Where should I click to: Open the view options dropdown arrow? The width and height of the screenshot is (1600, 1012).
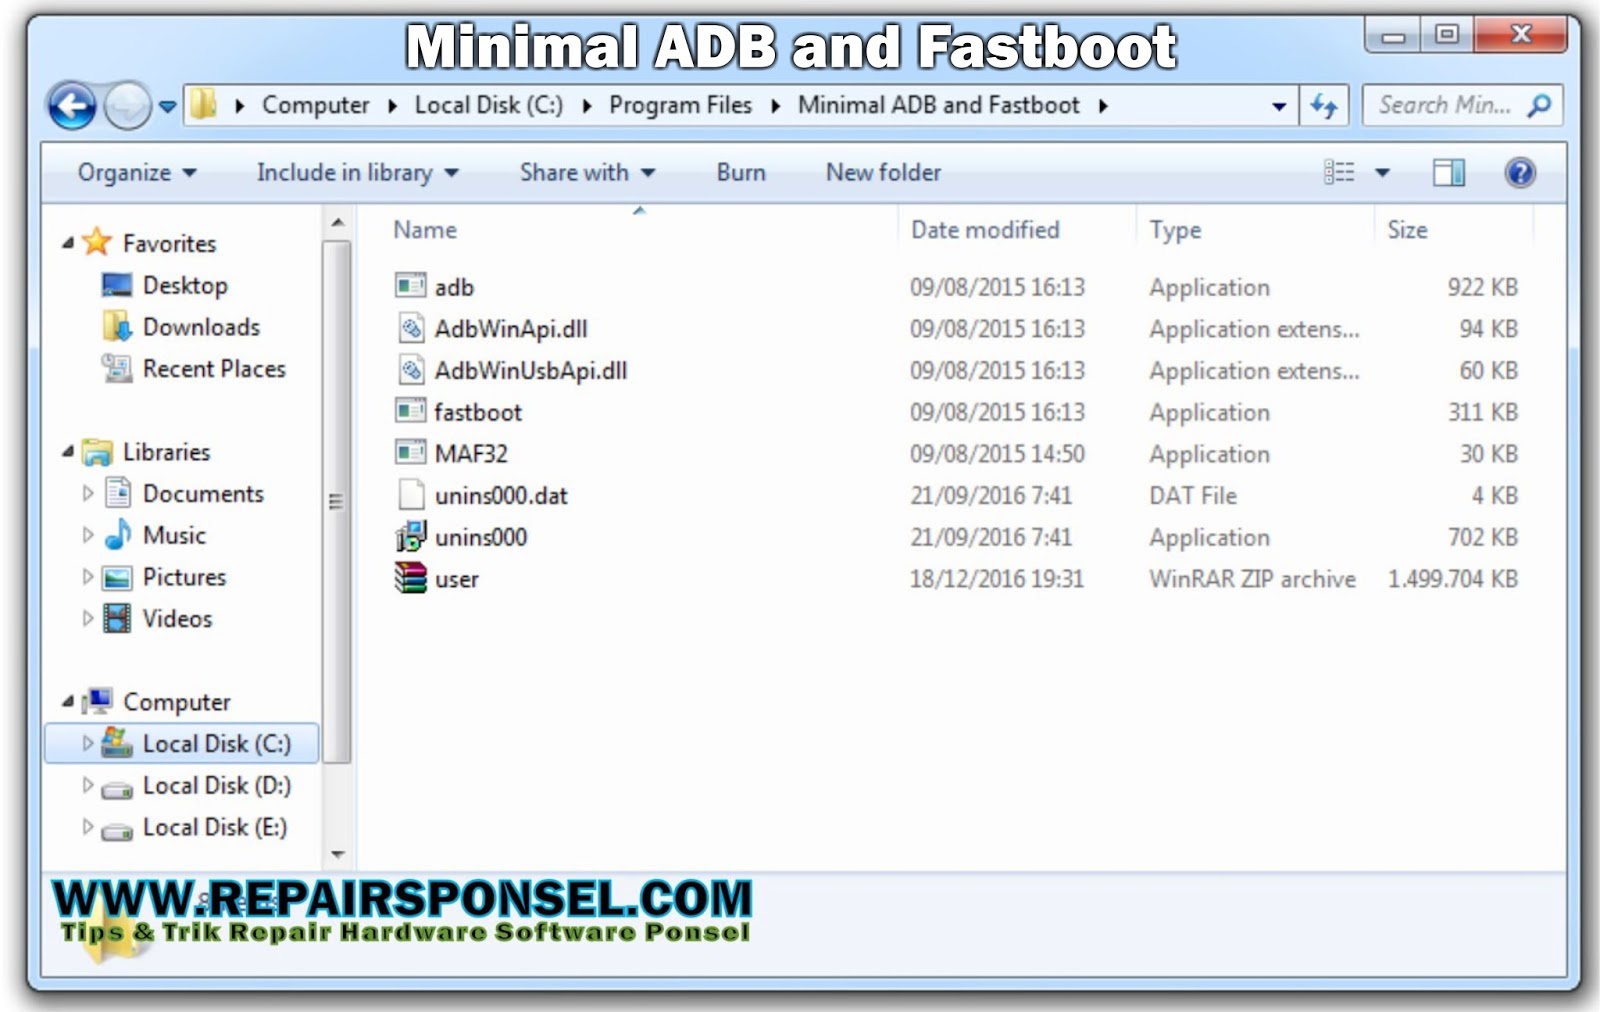pos(1382,173)
